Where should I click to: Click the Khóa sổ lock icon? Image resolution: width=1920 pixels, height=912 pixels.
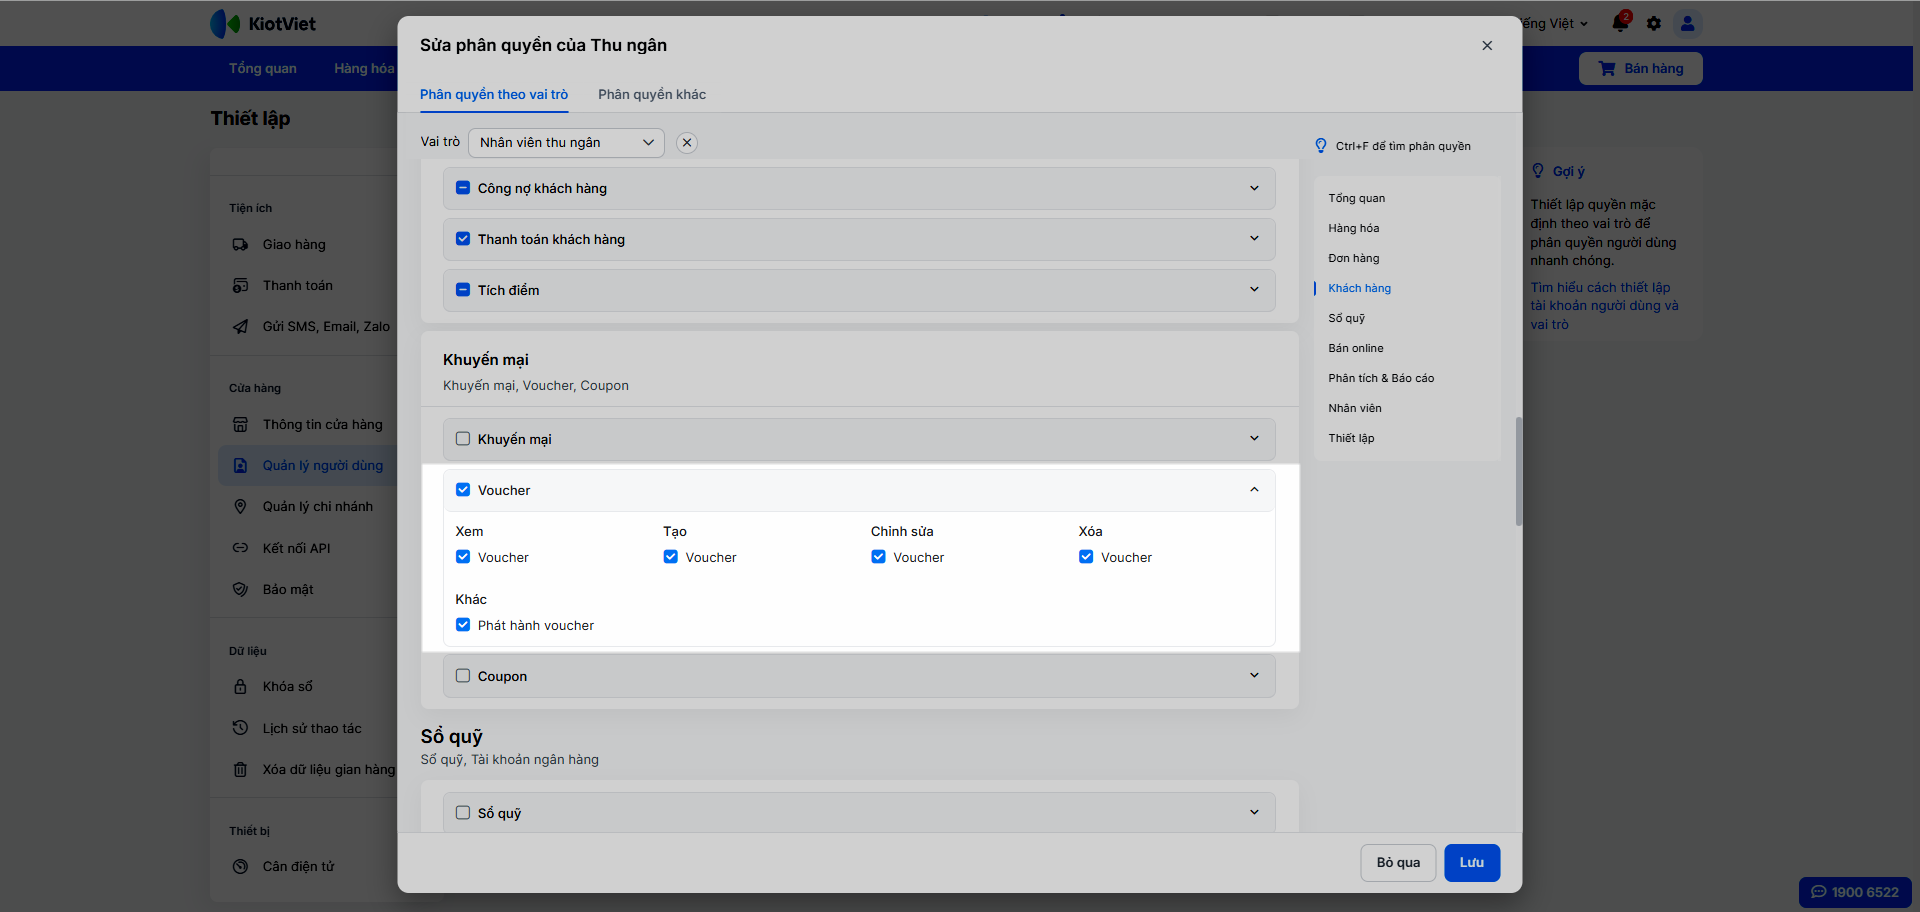click(x=240, y=687)
